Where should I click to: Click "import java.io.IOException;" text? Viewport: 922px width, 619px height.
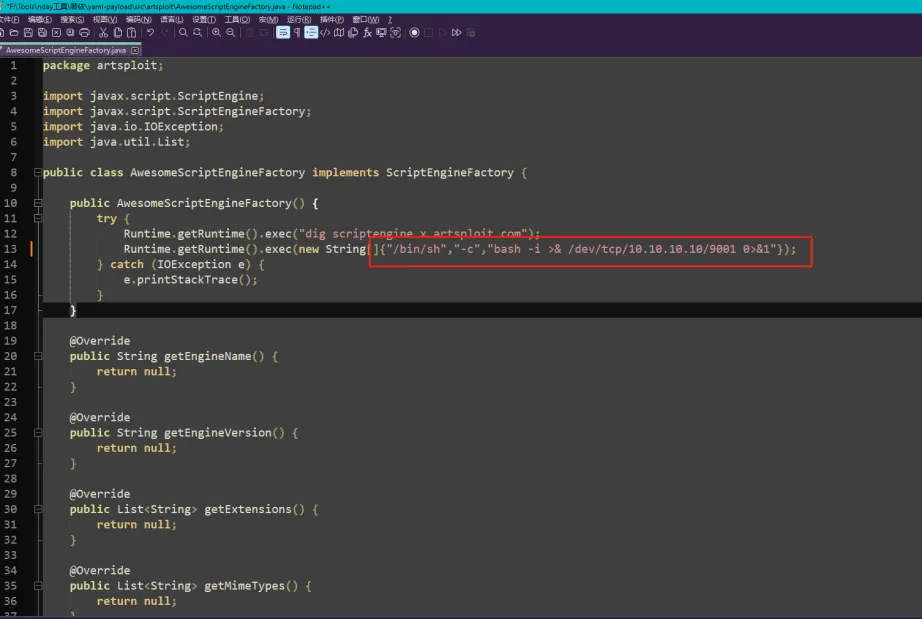point(133,126)
